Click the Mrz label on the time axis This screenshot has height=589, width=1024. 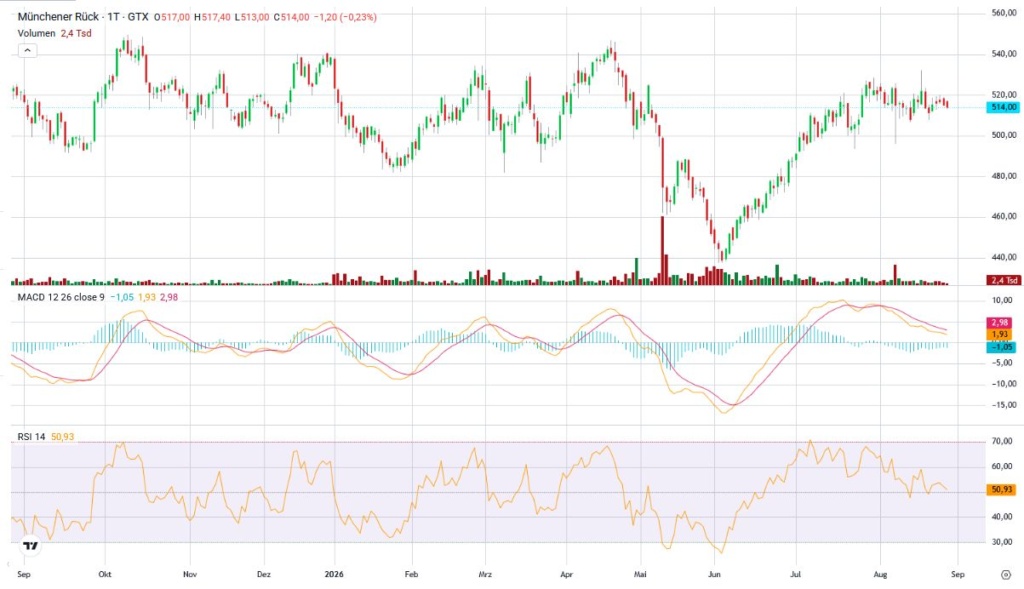pyautogui.click(x=485, y=575)
